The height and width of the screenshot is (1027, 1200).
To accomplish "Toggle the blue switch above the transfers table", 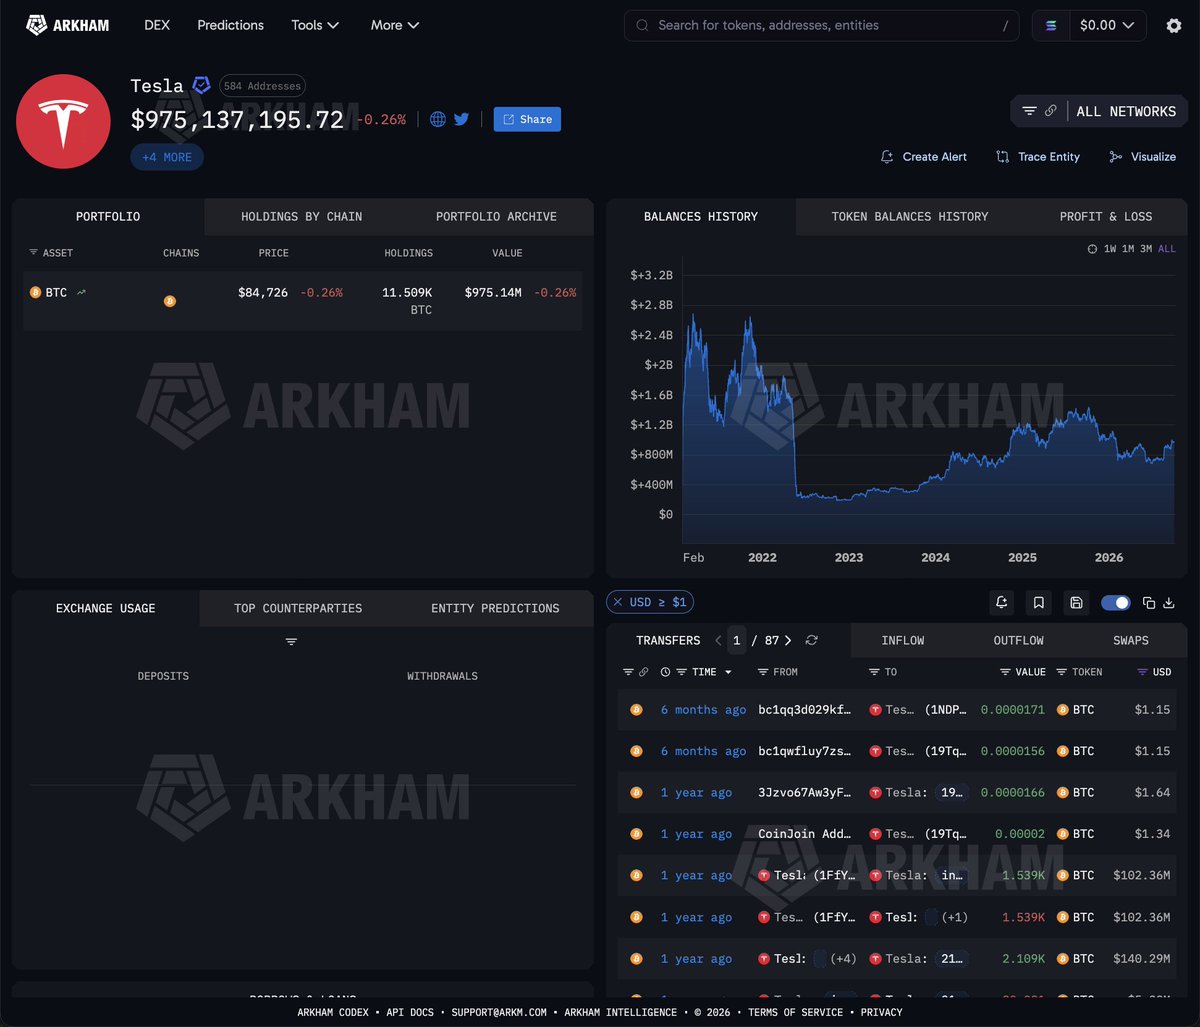I will 1115,602.
